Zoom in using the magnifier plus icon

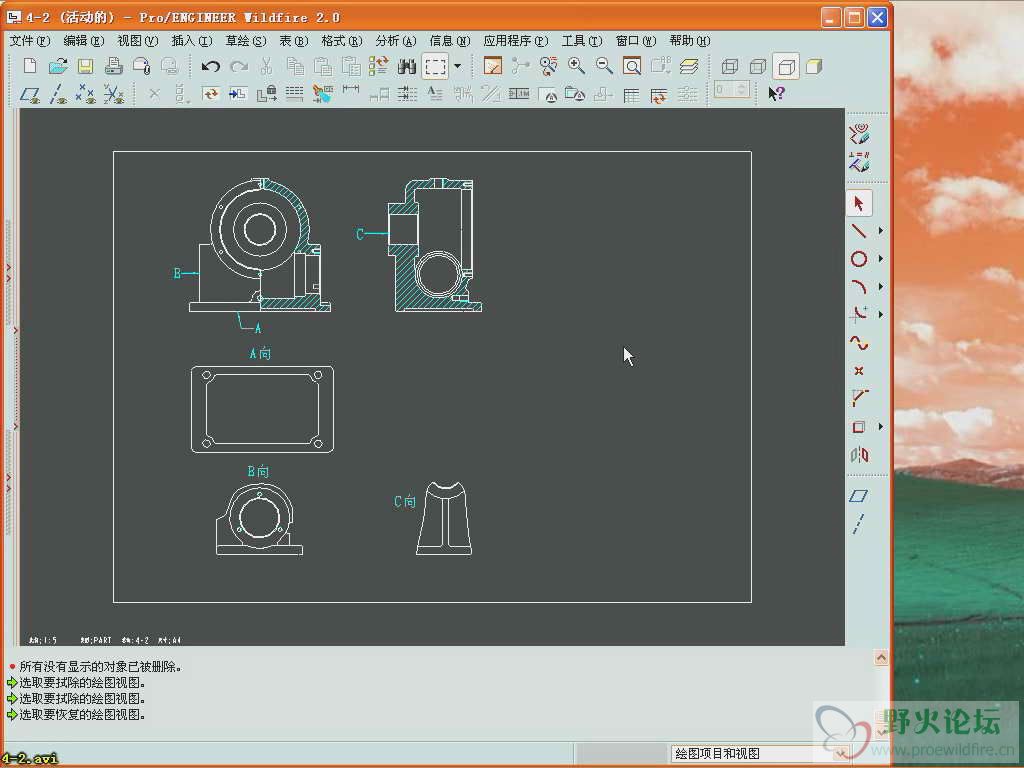pos(576,66)
